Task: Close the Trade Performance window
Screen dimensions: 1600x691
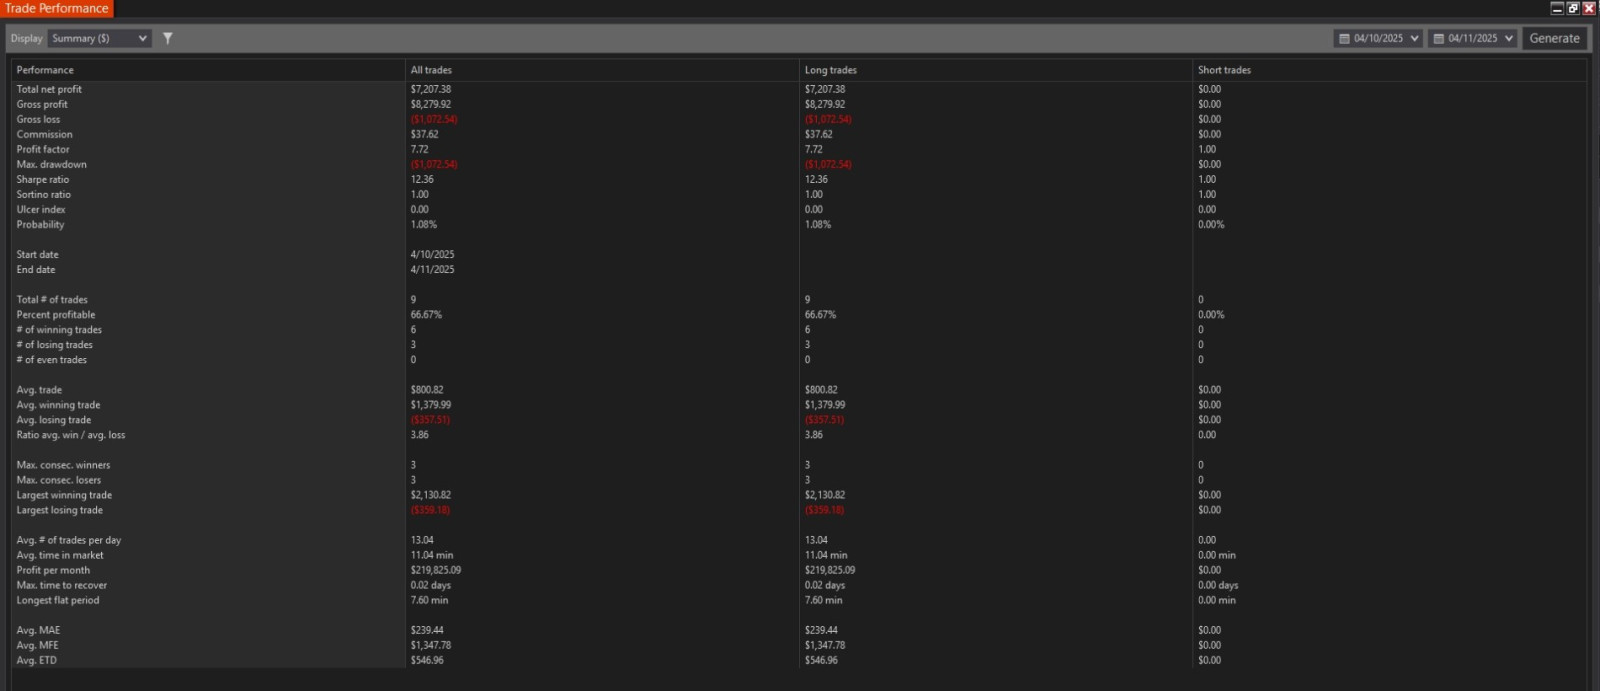Action: coord(1589,8)
